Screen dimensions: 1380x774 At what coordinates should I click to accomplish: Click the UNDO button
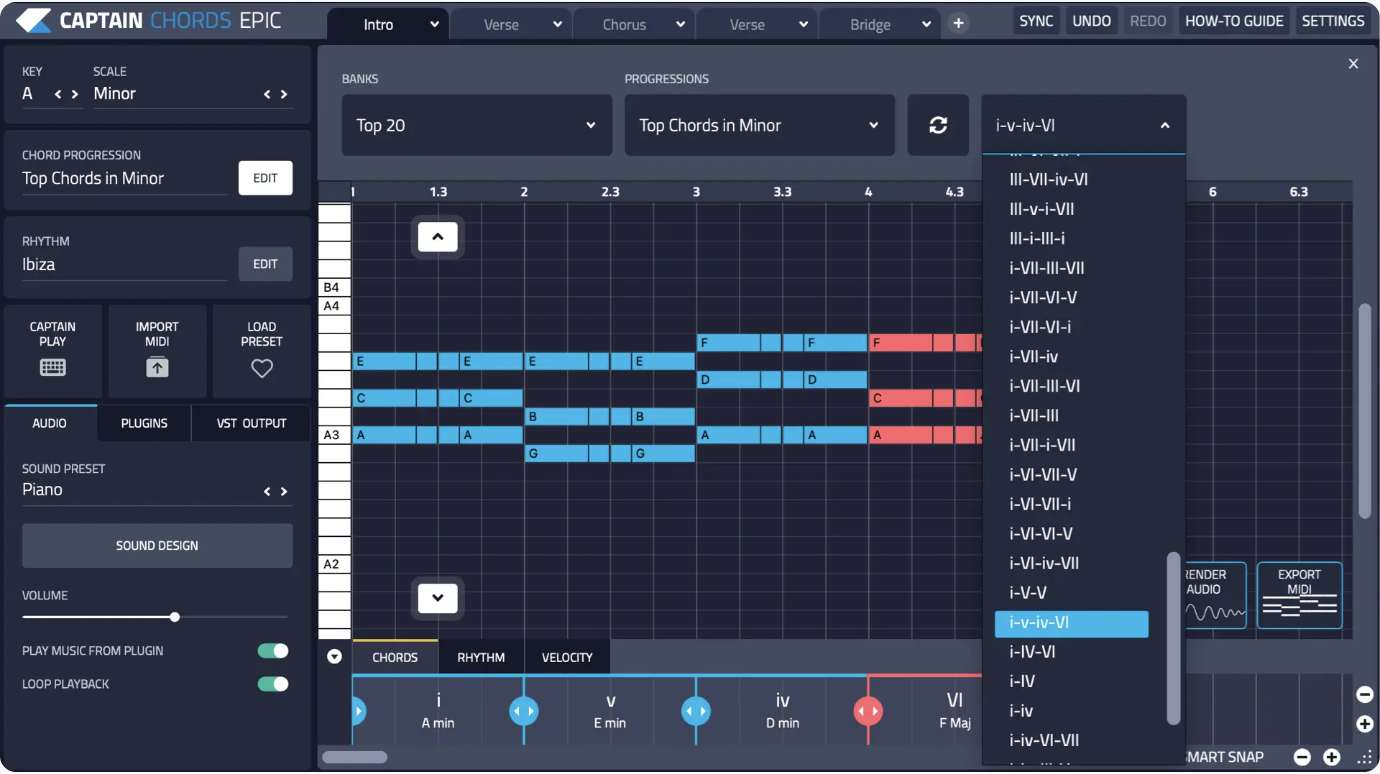1092,21
